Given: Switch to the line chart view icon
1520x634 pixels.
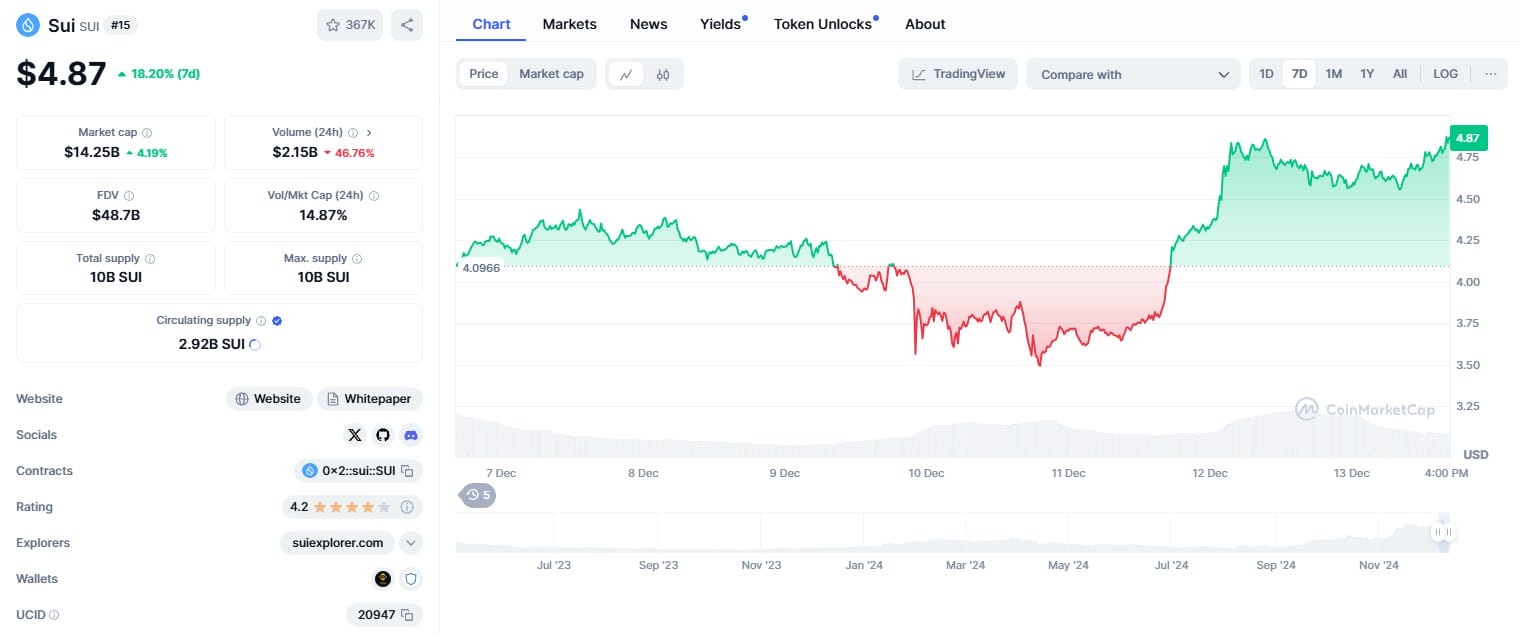Looking at the screenshot, I should [626, 74].
